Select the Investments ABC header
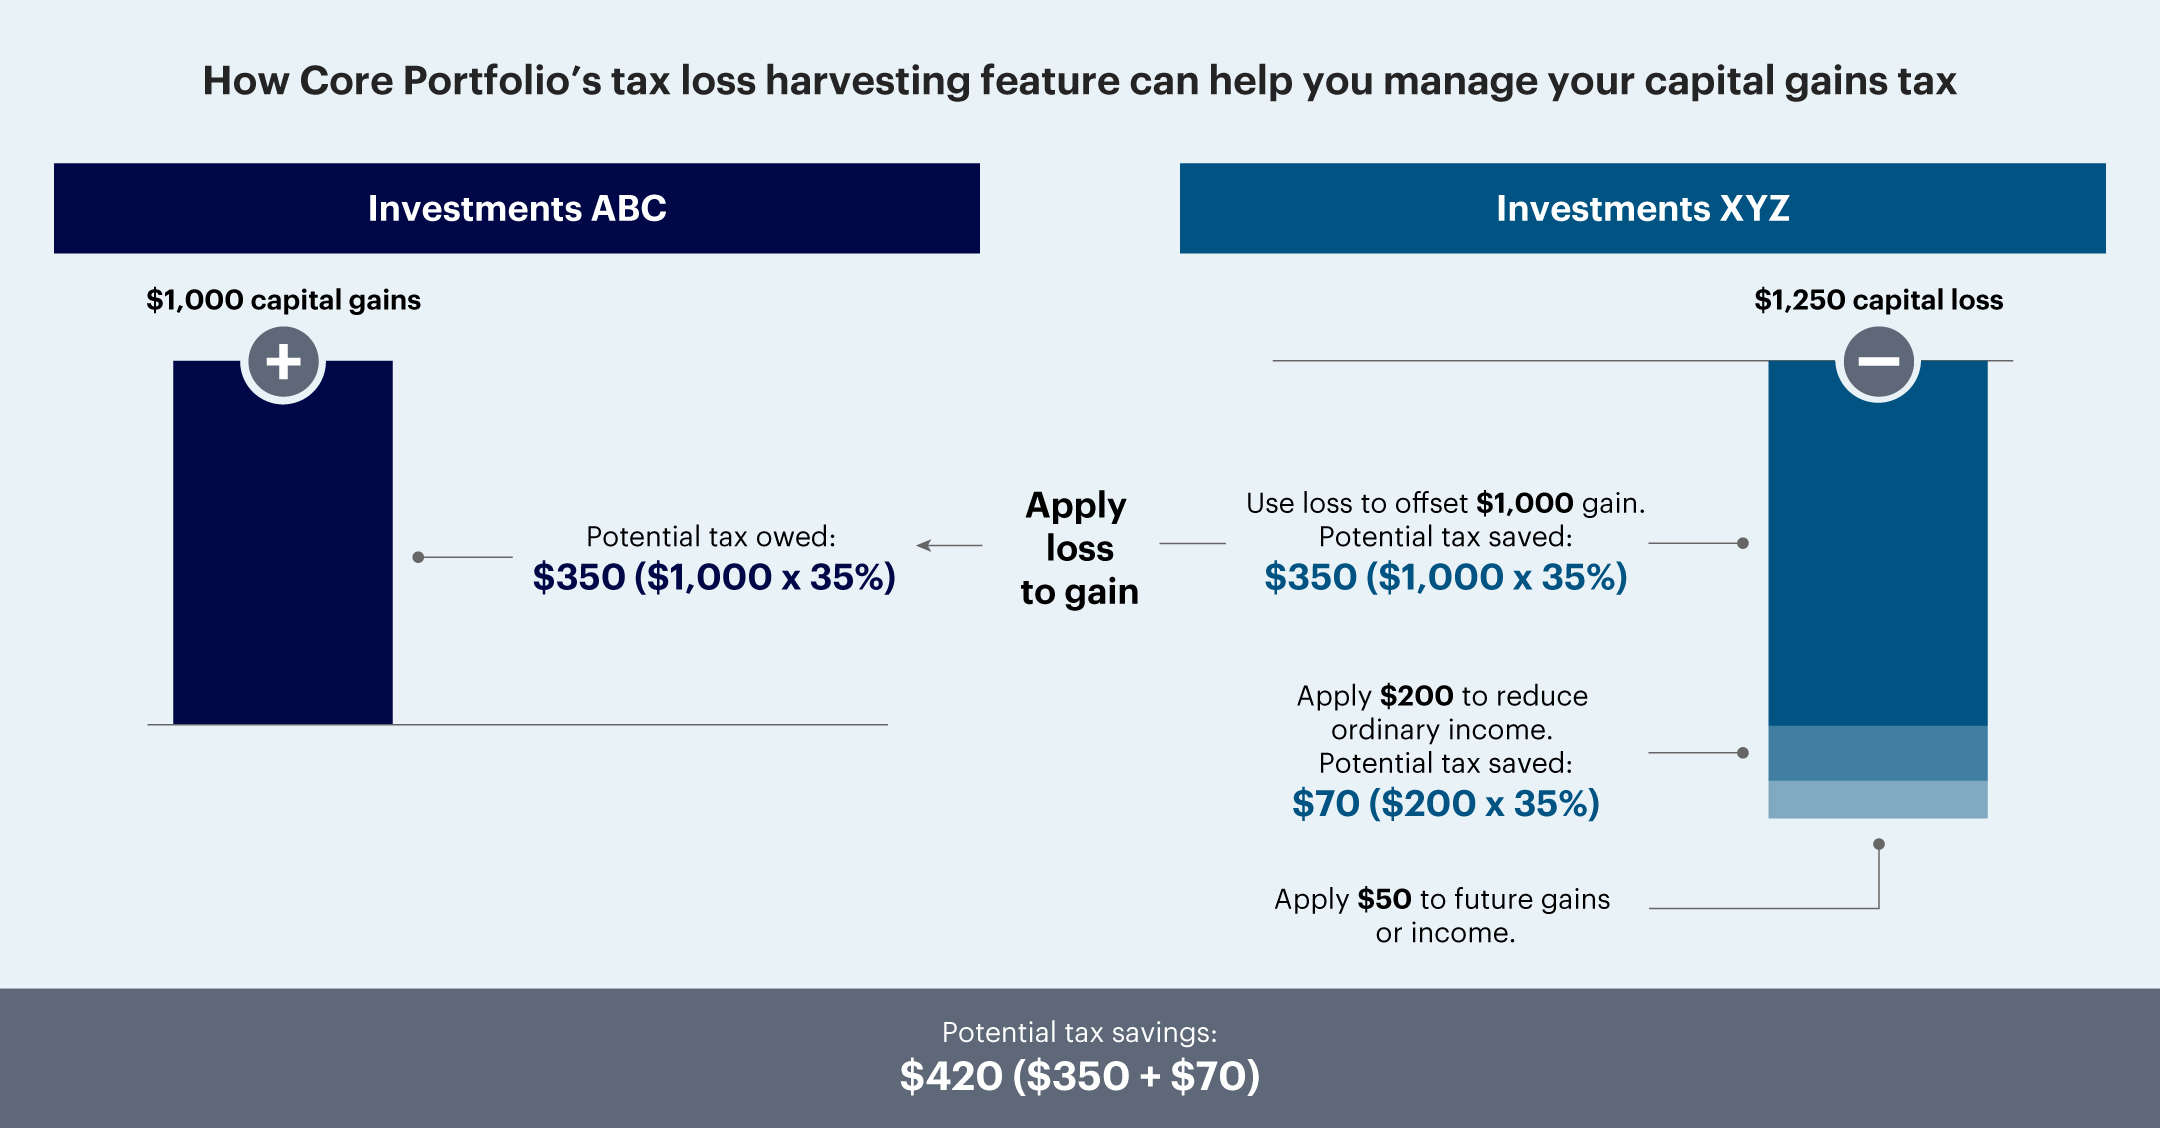2160x1128 pixels. [517, 208]
